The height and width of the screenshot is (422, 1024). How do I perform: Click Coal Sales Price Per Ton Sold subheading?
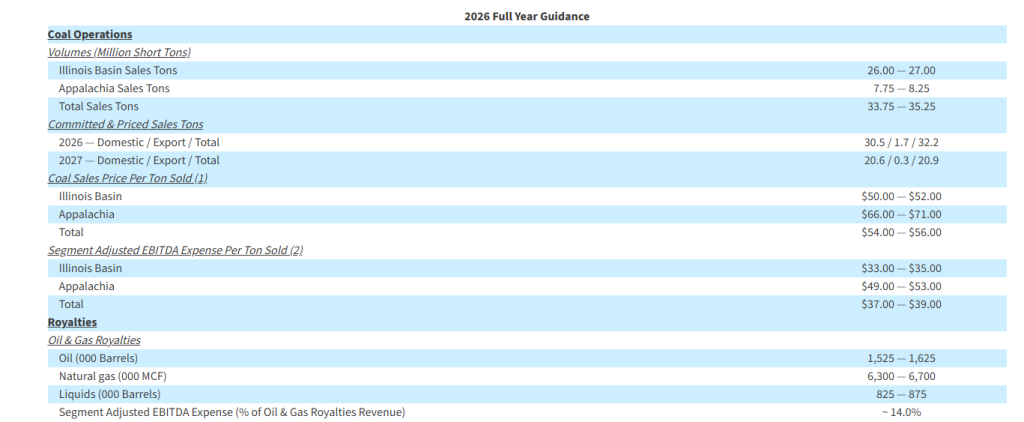(x=127, y=178)
